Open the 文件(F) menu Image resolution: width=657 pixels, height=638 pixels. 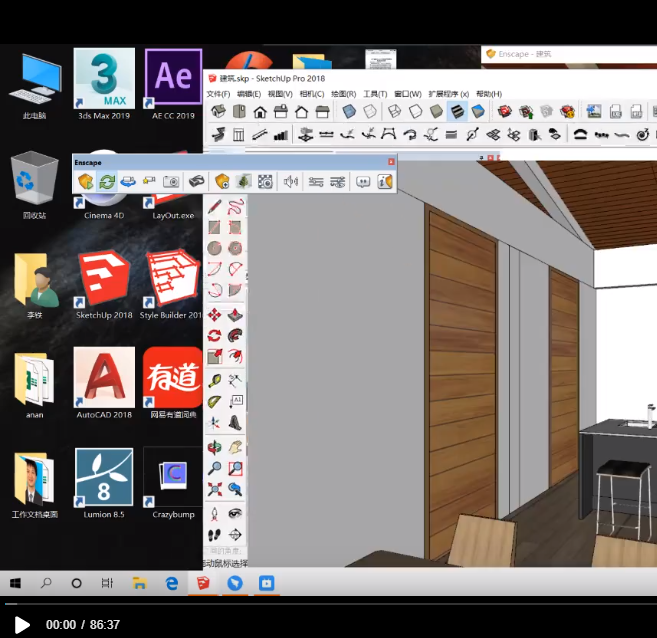[x=218, y=94]
